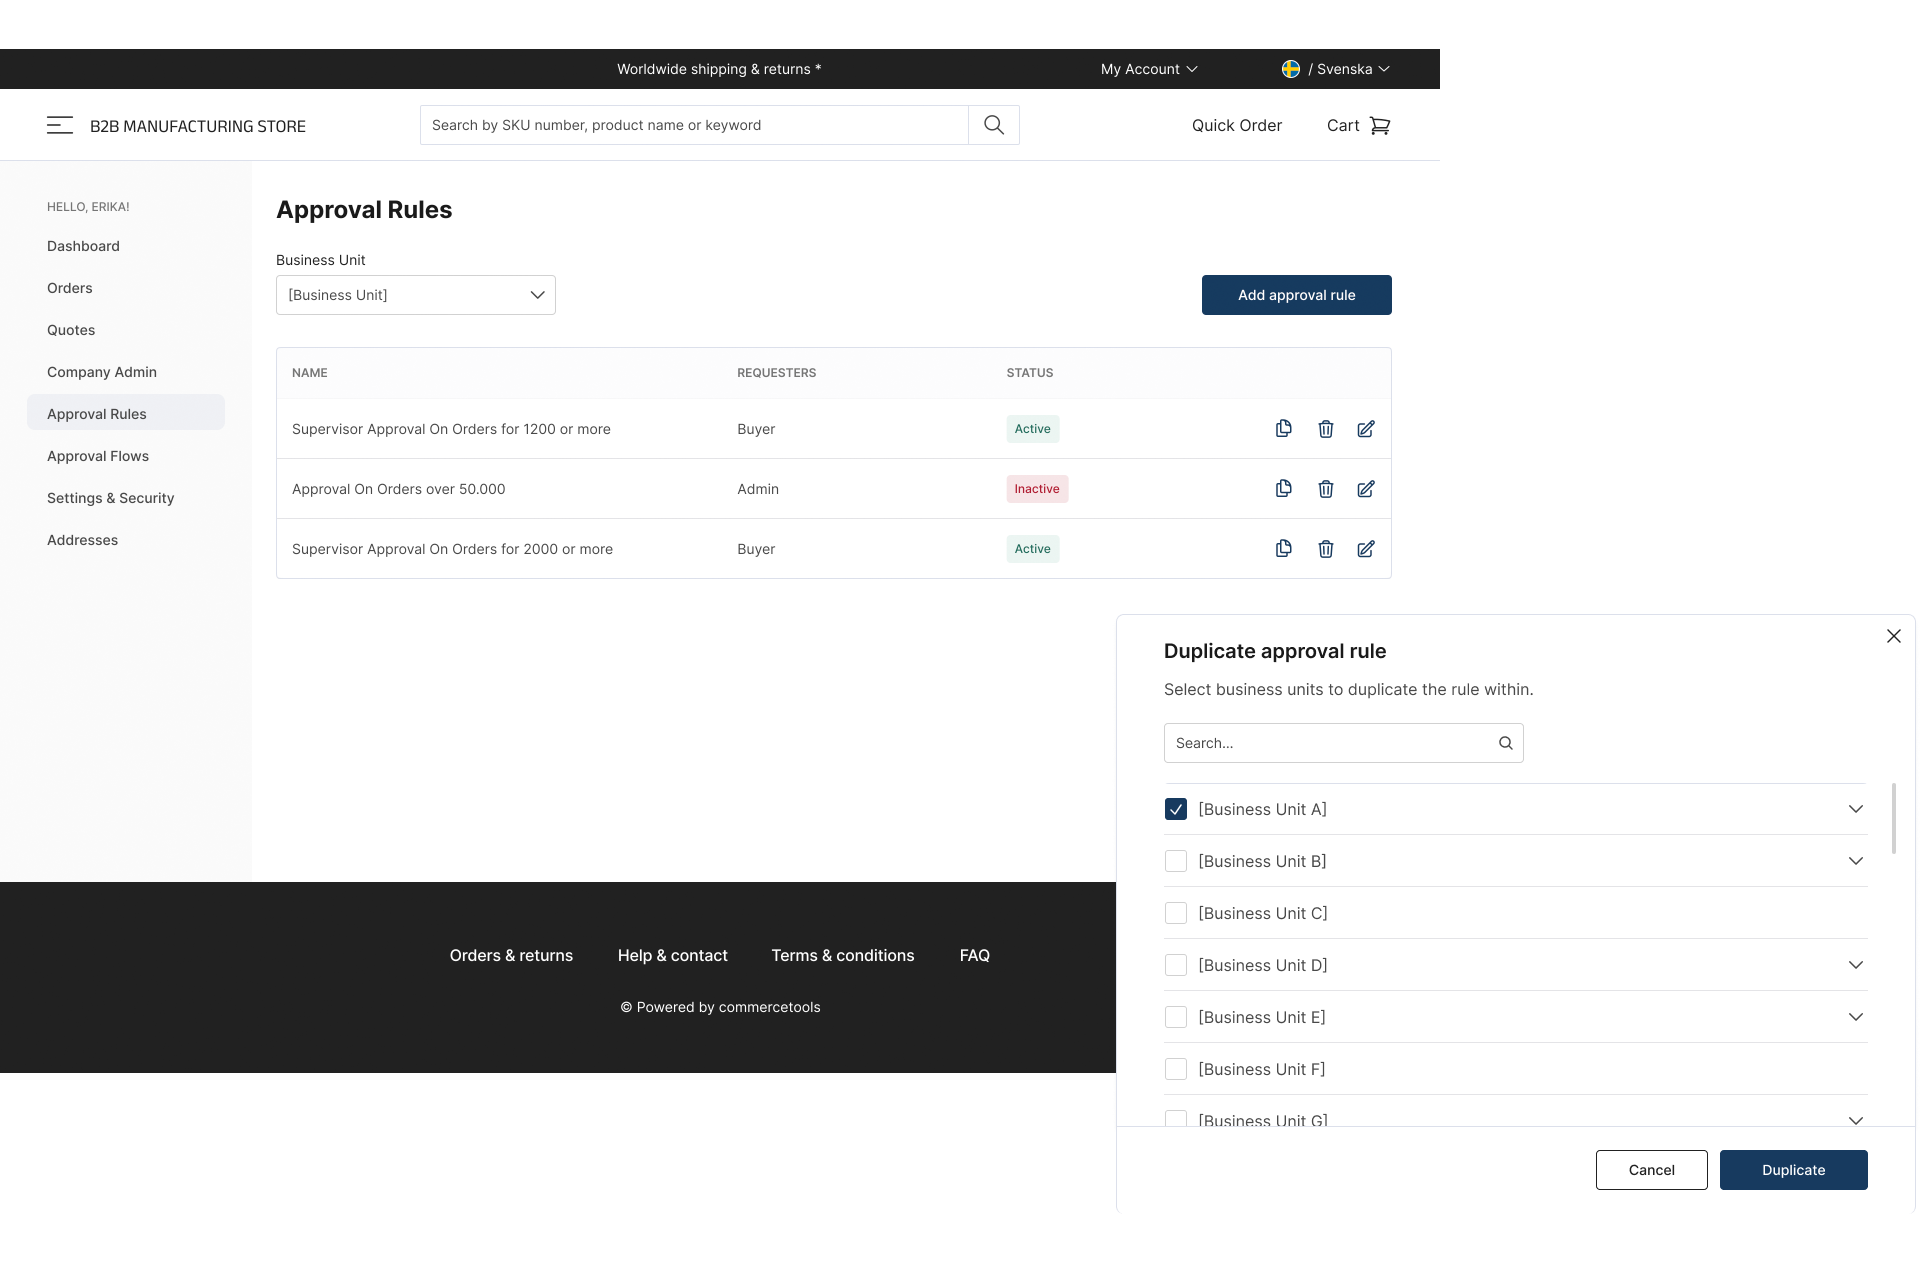The height and width of the screenshot is (1280, 1920).
Task: Click the STATUS column header
Action: click(1030, 373)
